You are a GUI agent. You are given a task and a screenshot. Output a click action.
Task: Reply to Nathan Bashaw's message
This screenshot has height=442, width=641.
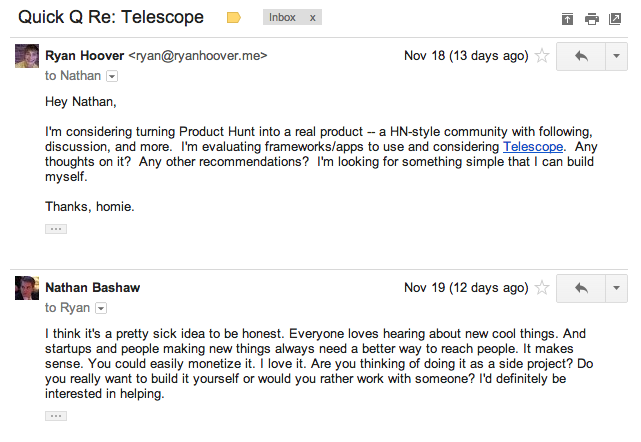tap(581, 289)
